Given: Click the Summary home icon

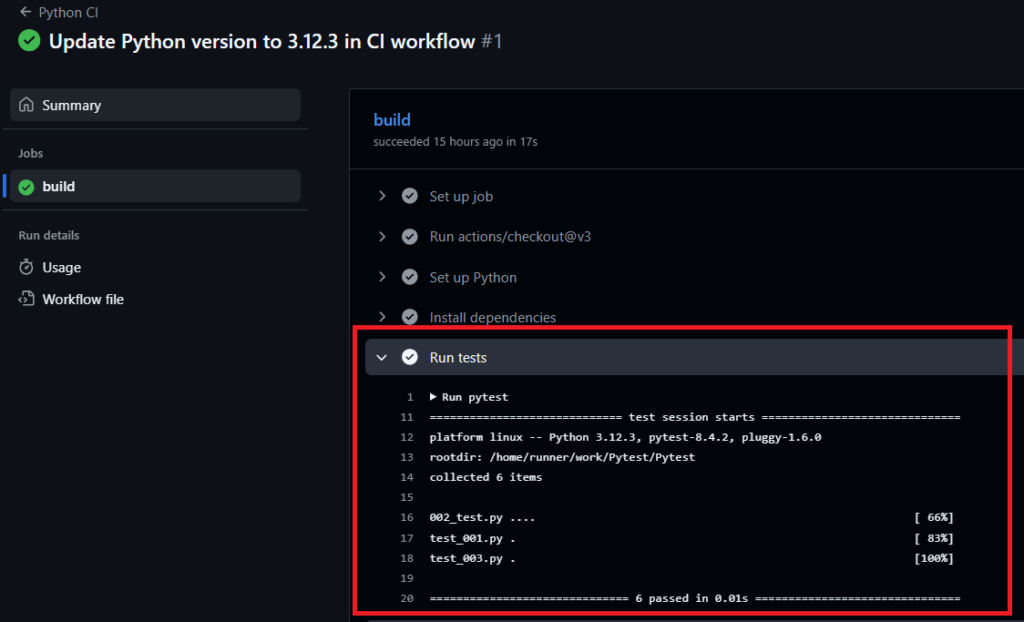Looking at the screenshot, I should pos(27,105).
